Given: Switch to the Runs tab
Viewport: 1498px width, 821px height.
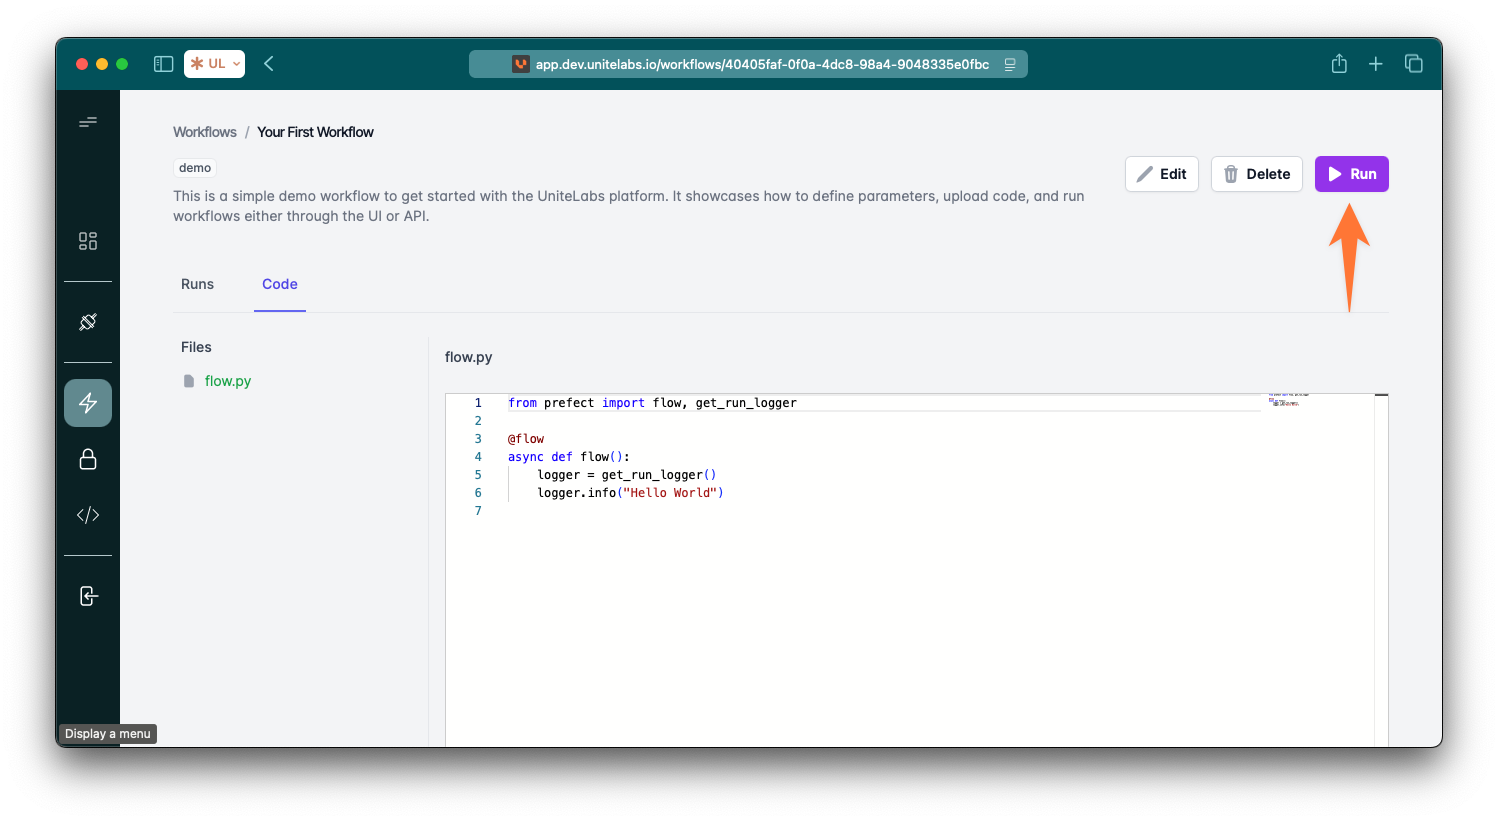Looking at the screenshot, I should pos(197,284).
